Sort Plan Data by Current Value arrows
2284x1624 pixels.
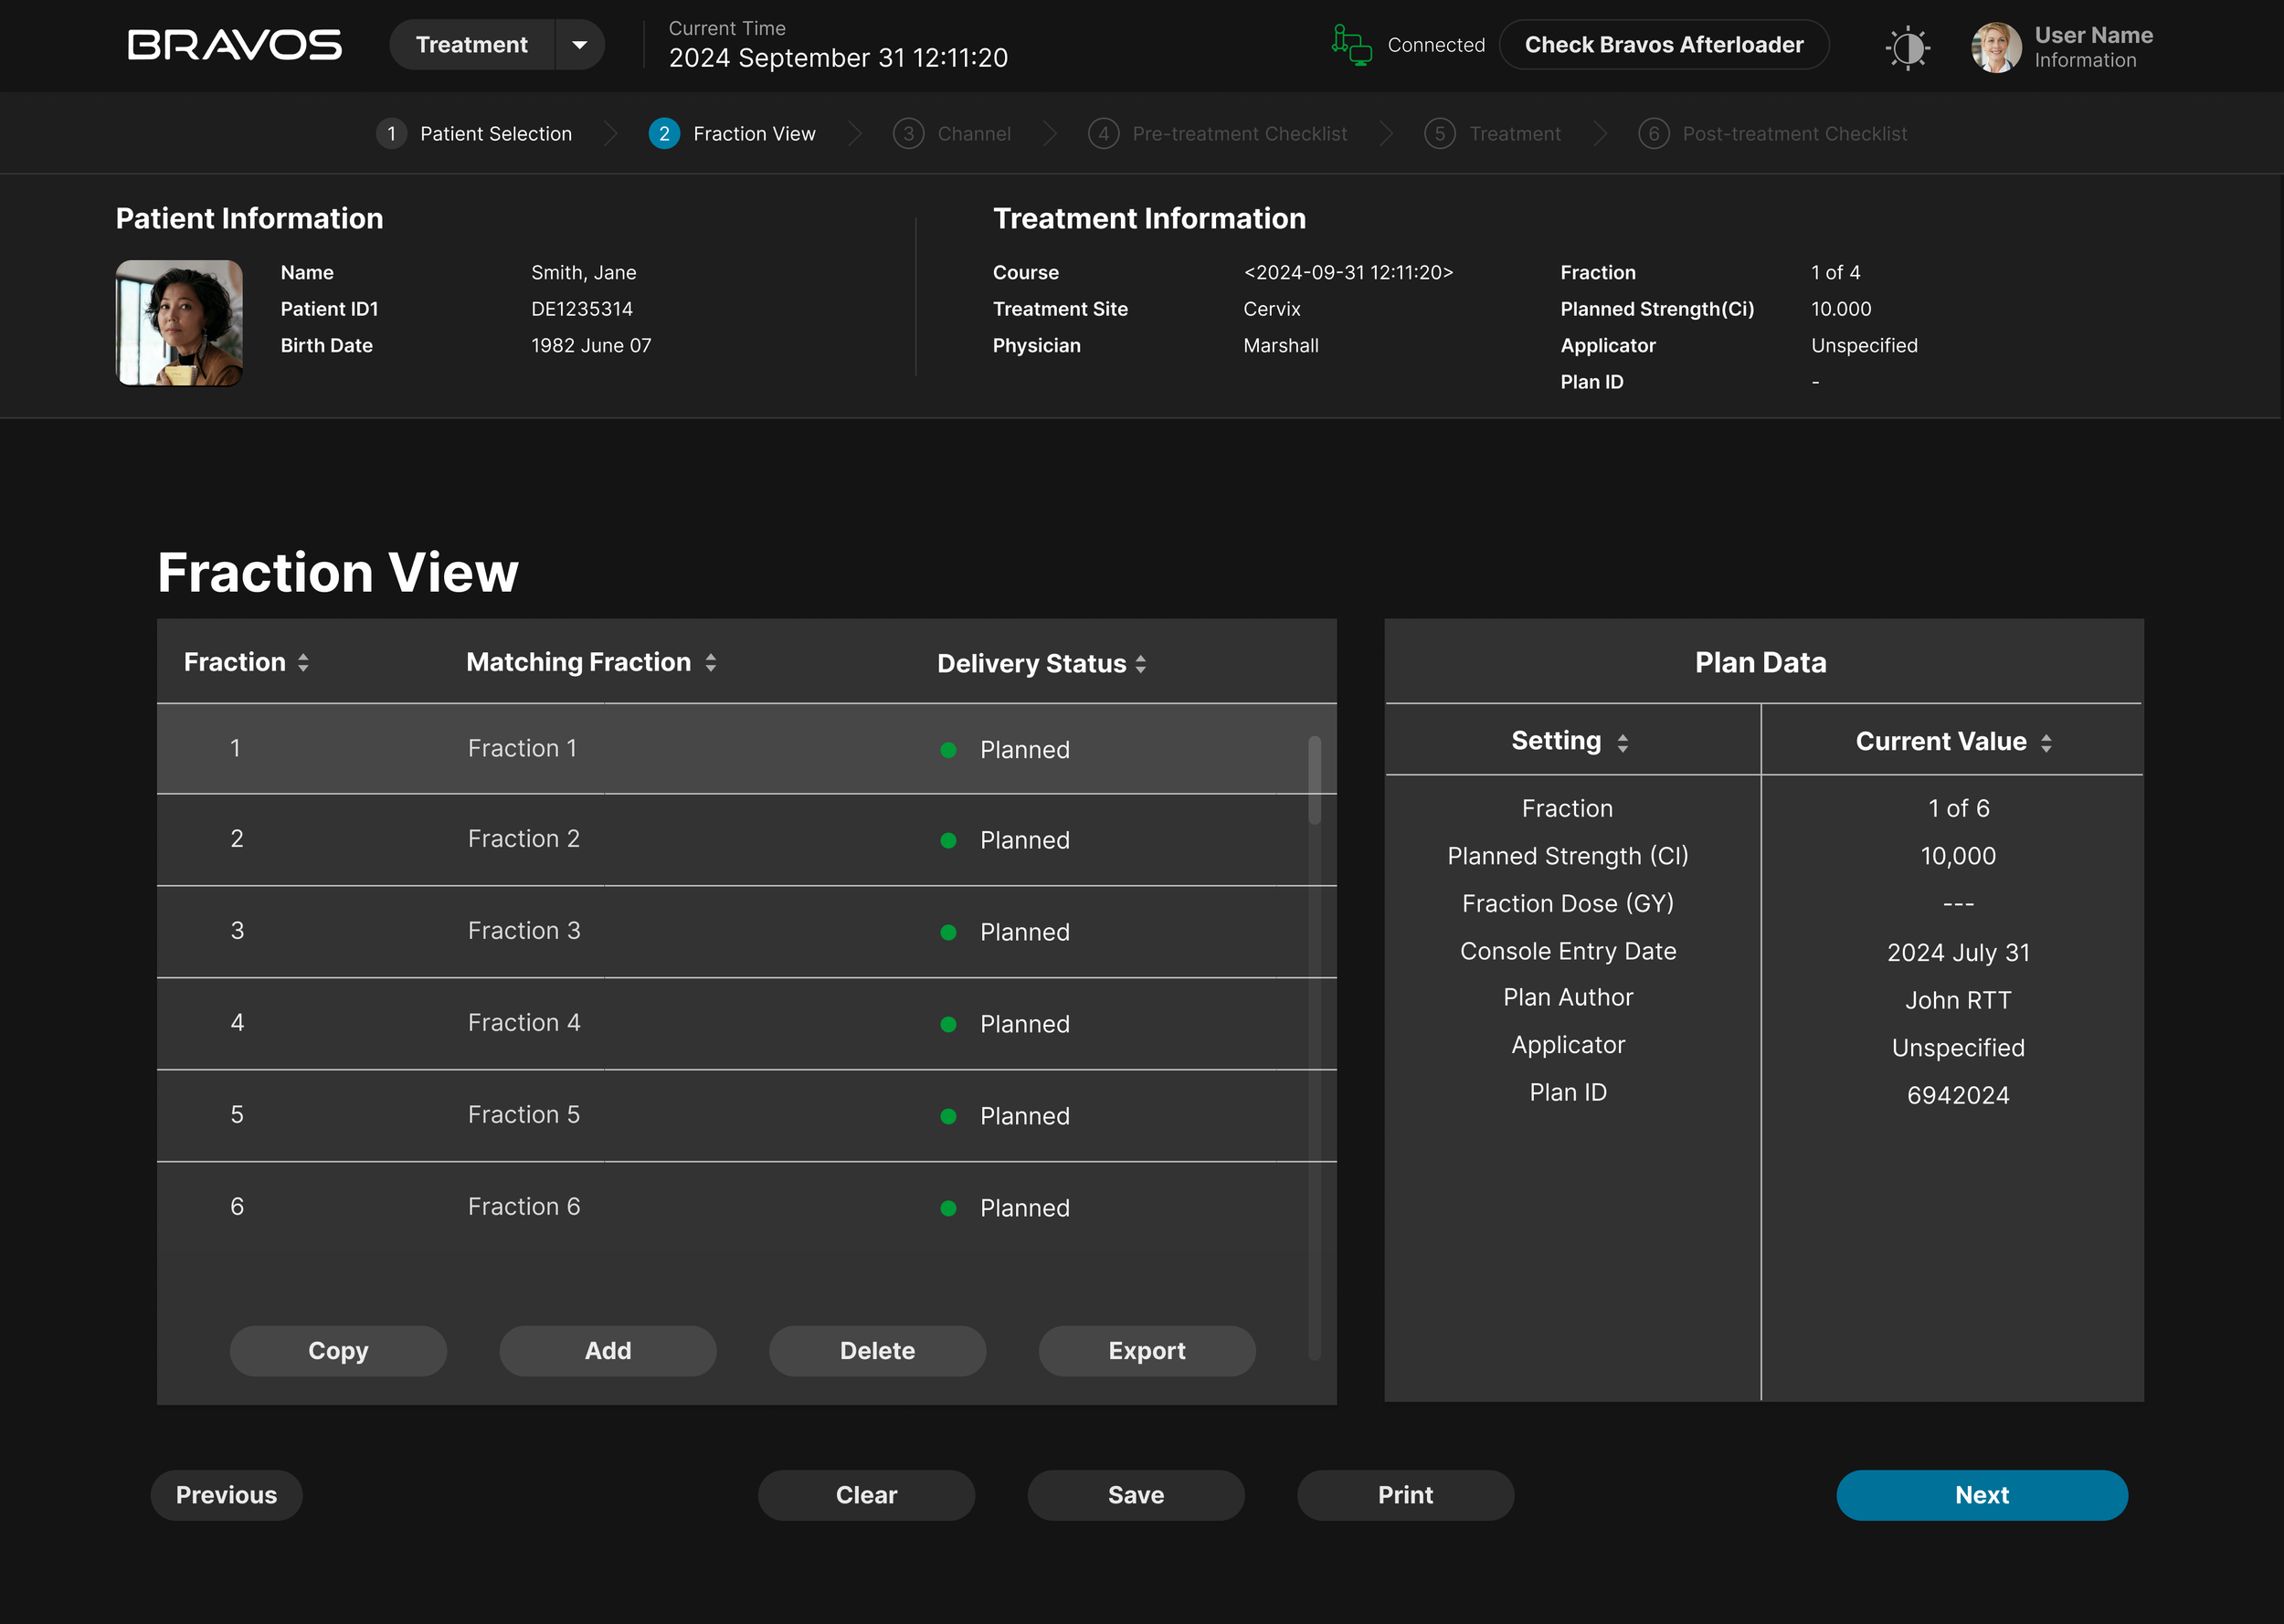click(x=2046, y=742)
